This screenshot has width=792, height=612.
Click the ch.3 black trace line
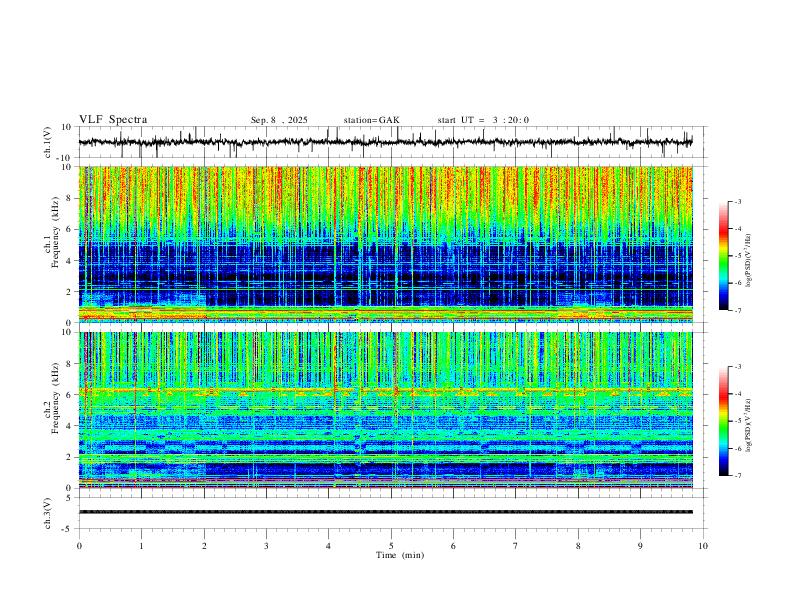[386, 512]
